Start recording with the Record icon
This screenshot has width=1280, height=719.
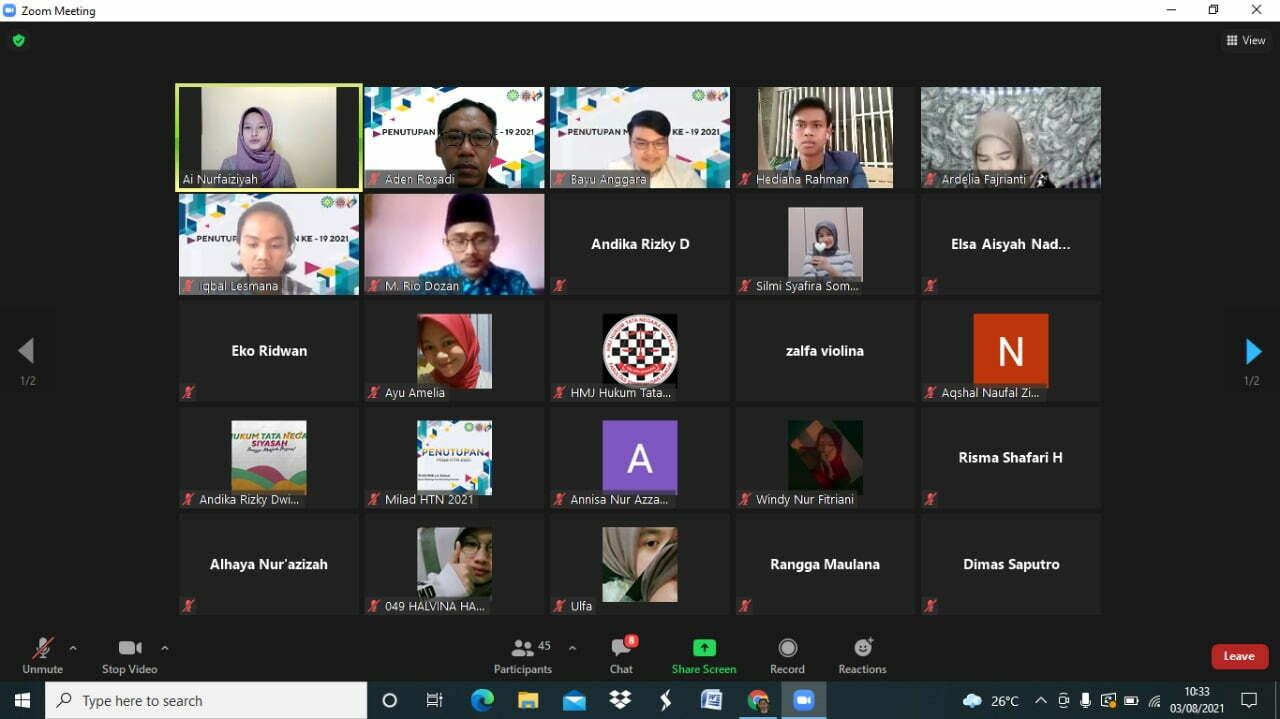[787, 648]
